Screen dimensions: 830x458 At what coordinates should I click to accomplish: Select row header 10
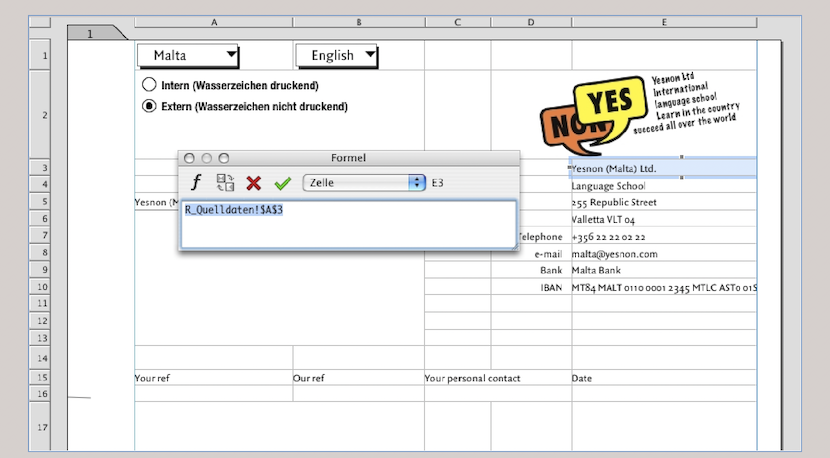pos(42,287)
